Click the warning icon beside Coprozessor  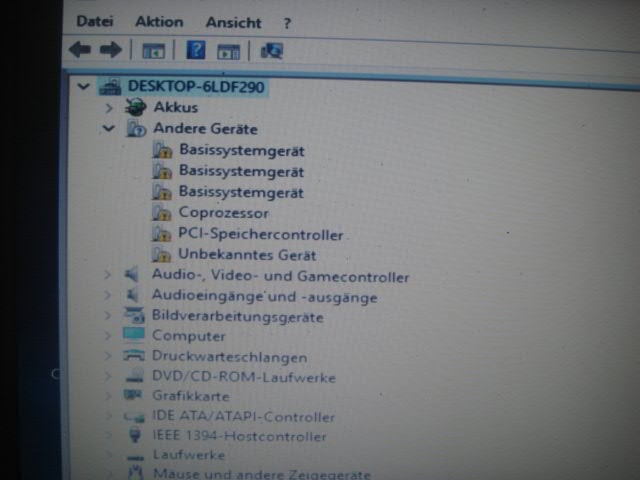point(161,212)
